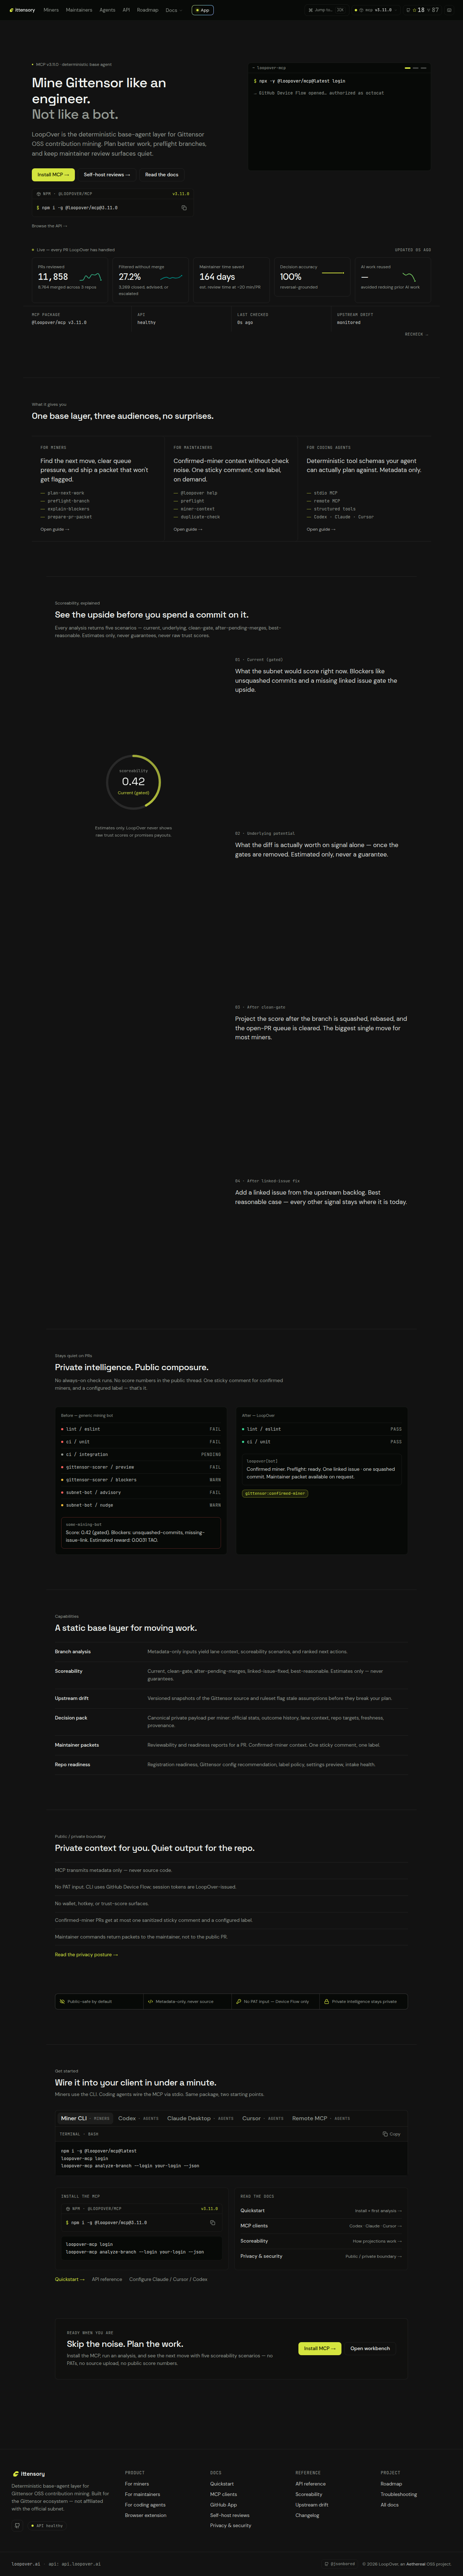Click the Read the docs hero button

(x=162, y=175)
